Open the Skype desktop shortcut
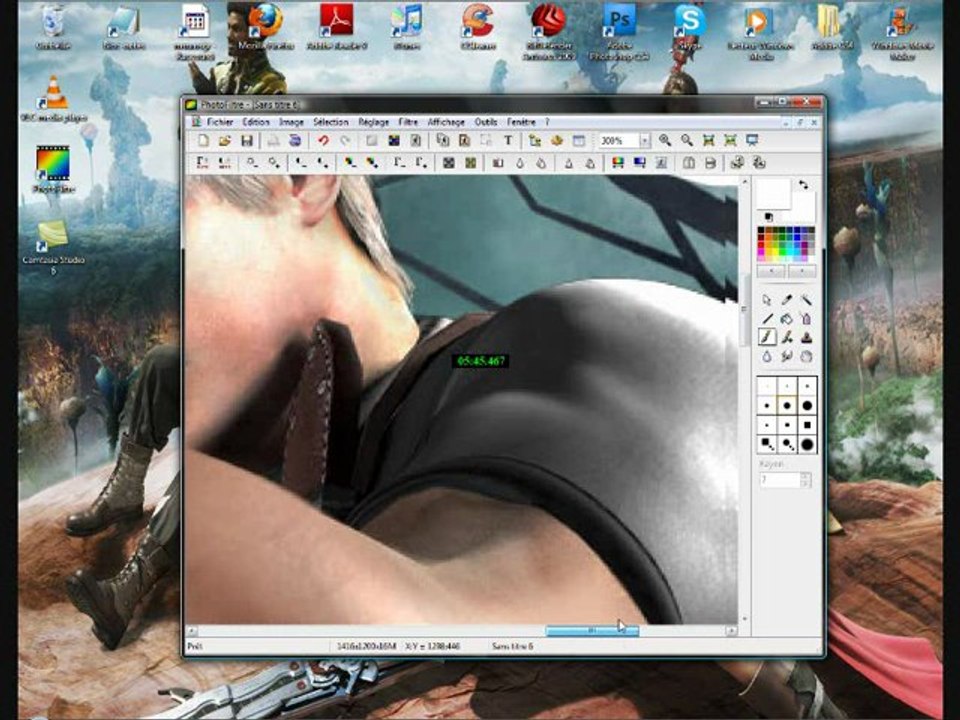This screenshot has height=720, width=960. (690, 28)
